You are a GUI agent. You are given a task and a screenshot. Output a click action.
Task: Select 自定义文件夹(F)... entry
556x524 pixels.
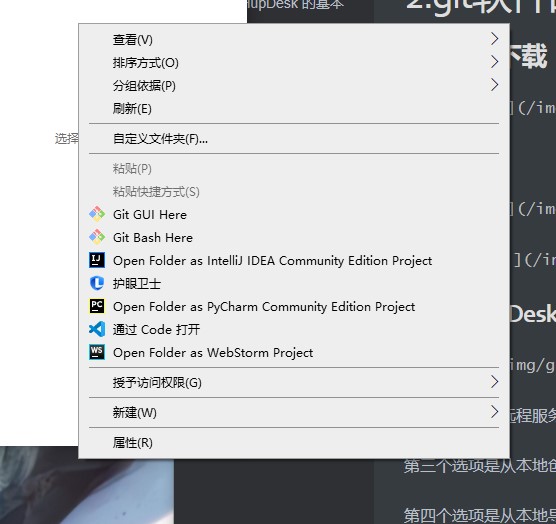coord(294,139)
